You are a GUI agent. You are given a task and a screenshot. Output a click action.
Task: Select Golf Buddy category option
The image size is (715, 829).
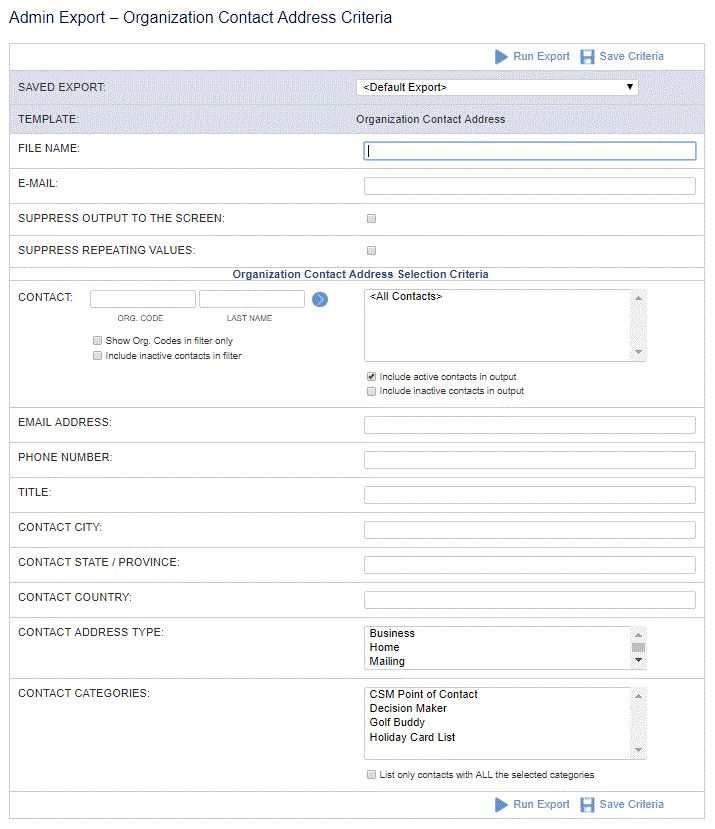pyautogui.click(x=397, y=722)
